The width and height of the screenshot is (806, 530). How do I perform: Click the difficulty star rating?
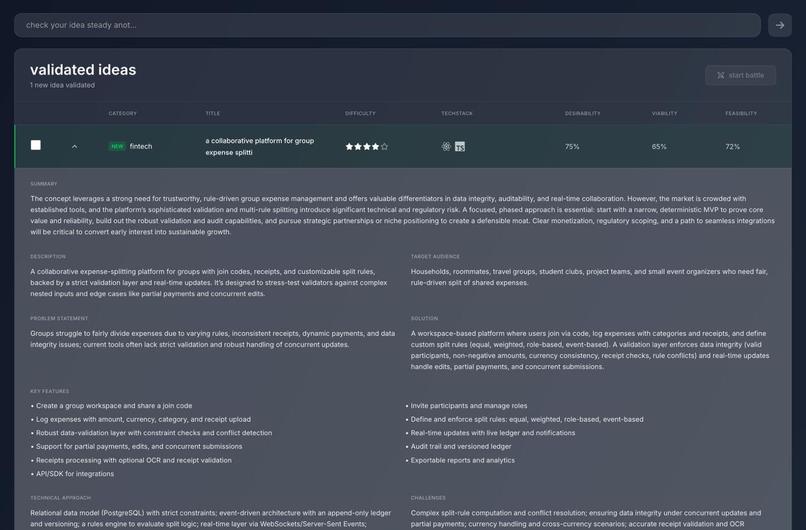(x=367, y=147)
